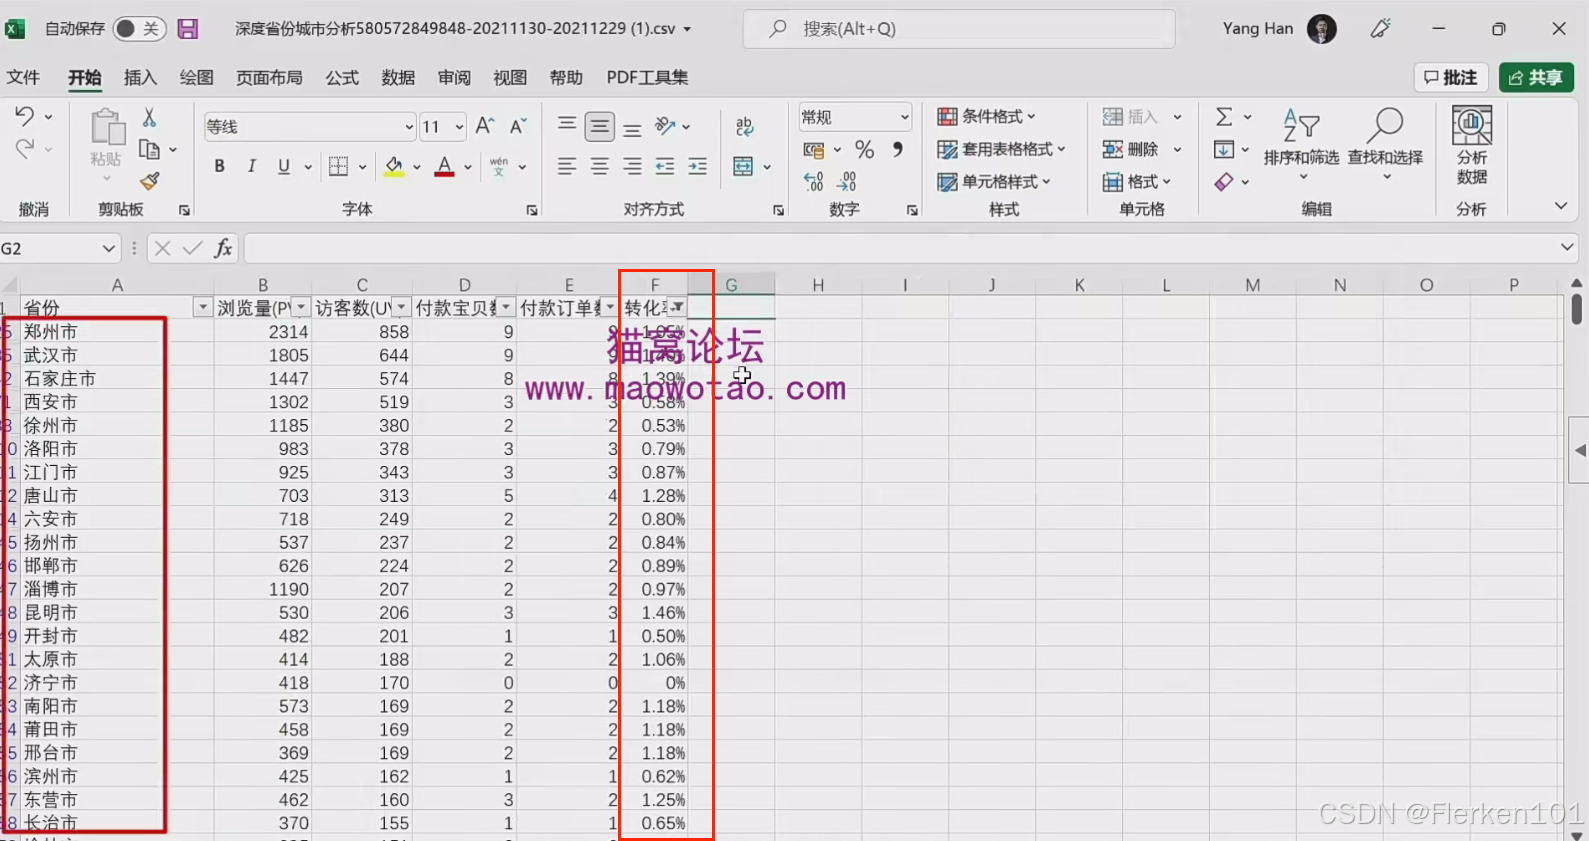The width and height of the screenshot is (1589, 841).
Task: Toggle Italic formatting
Action: pos(251,166)
